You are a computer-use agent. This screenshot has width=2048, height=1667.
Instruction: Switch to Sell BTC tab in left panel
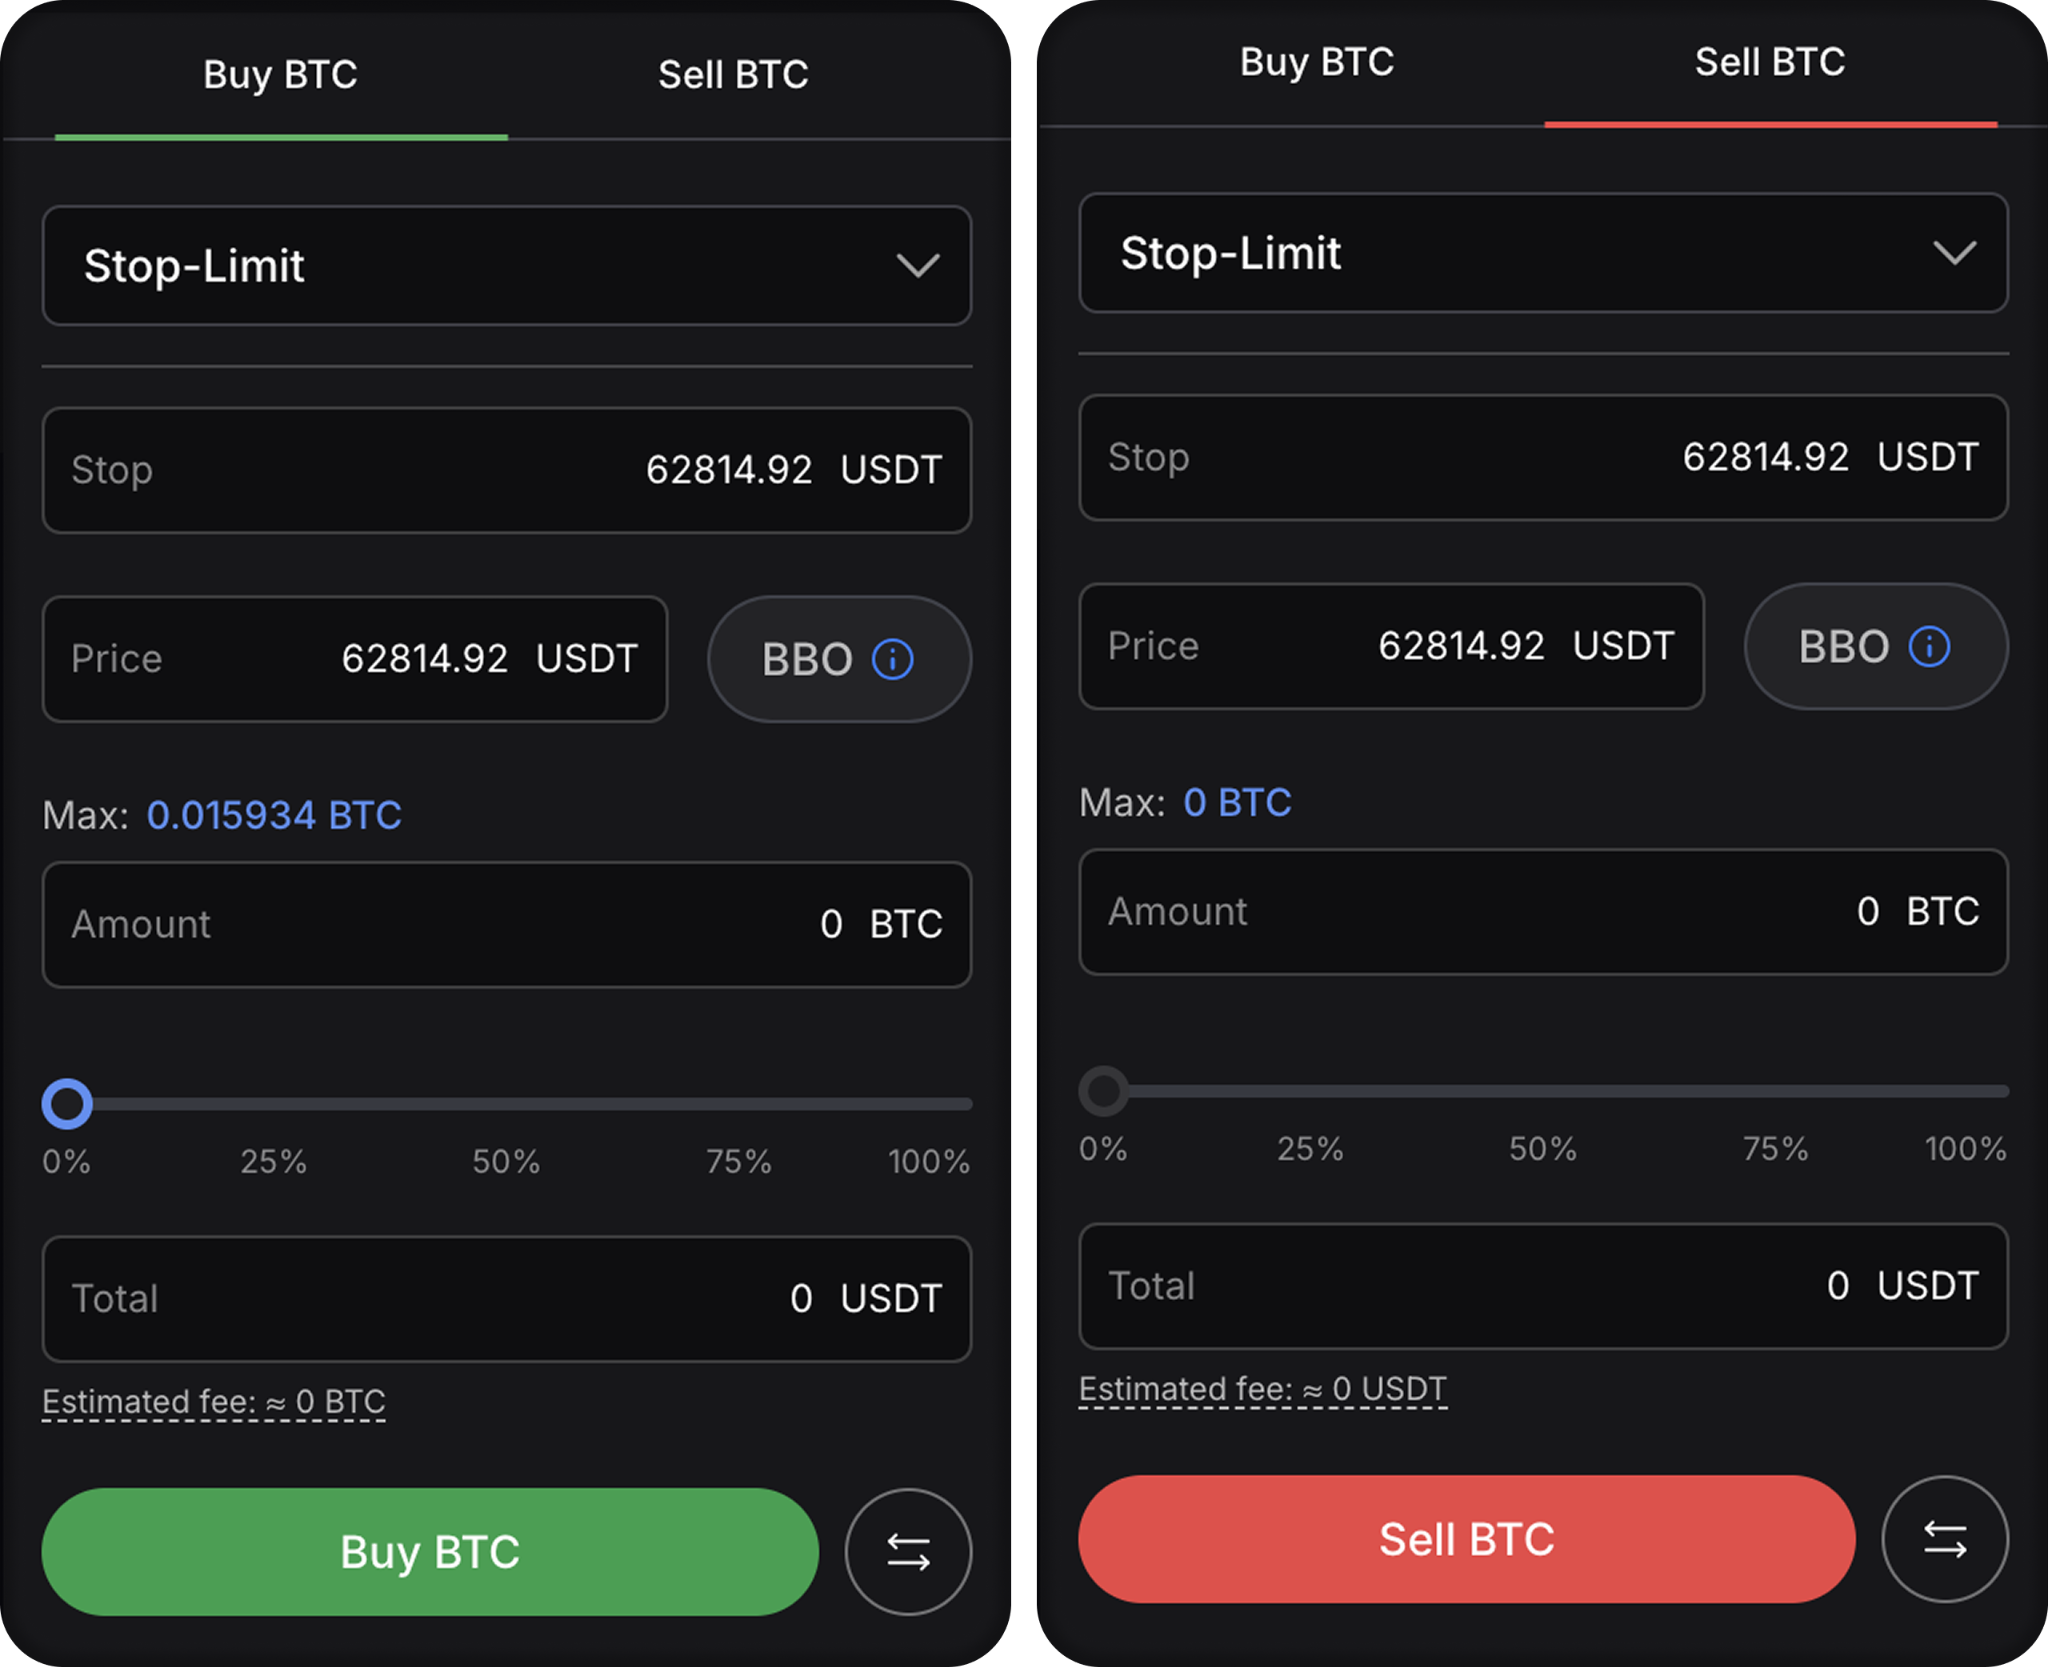click(x=733, y=74)
